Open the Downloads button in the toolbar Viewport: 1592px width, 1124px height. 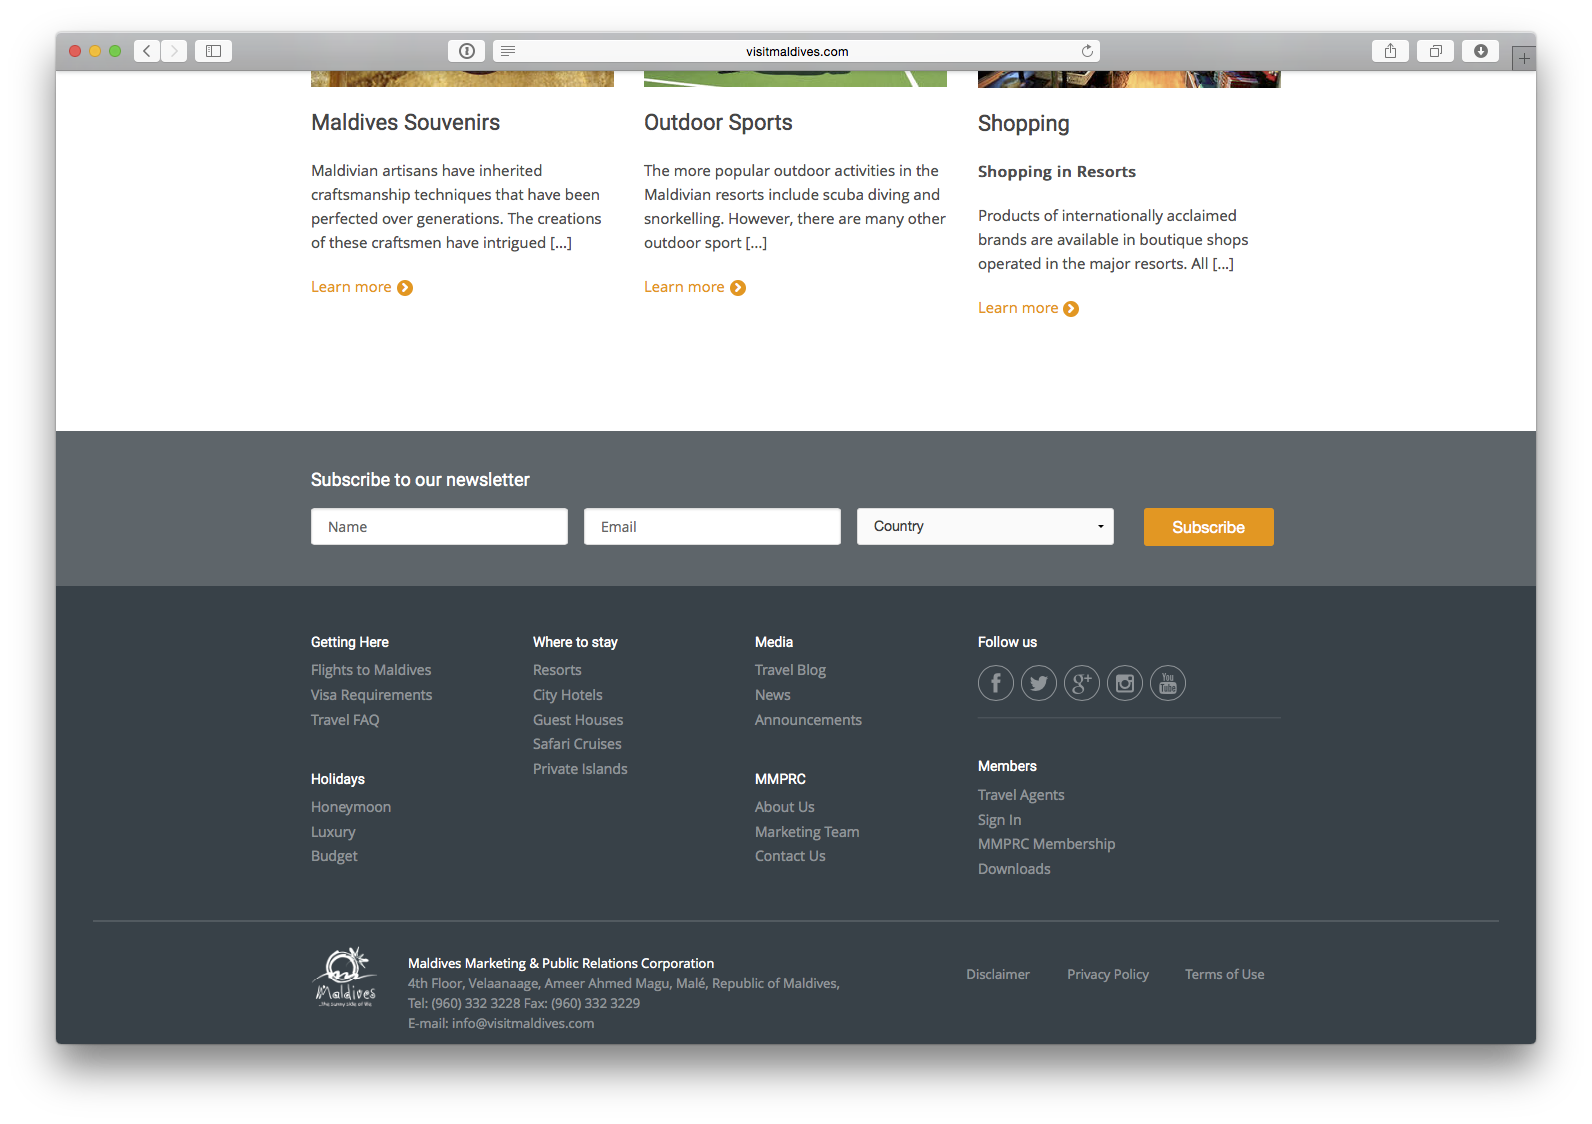pyautogui.click(x=1480, y=51)
